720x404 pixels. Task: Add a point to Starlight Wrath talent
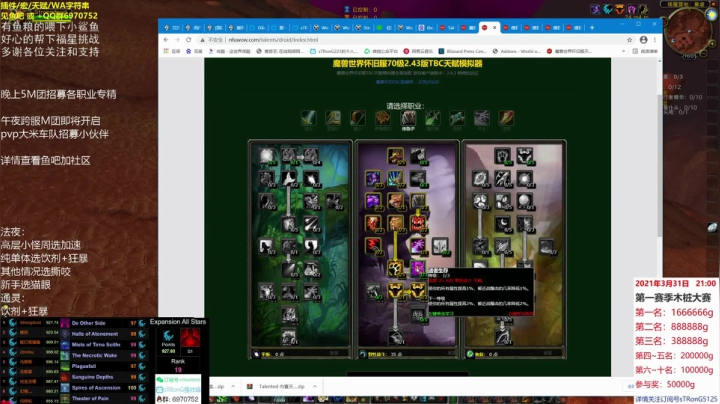pyautogui.click(x=266, y=156)
